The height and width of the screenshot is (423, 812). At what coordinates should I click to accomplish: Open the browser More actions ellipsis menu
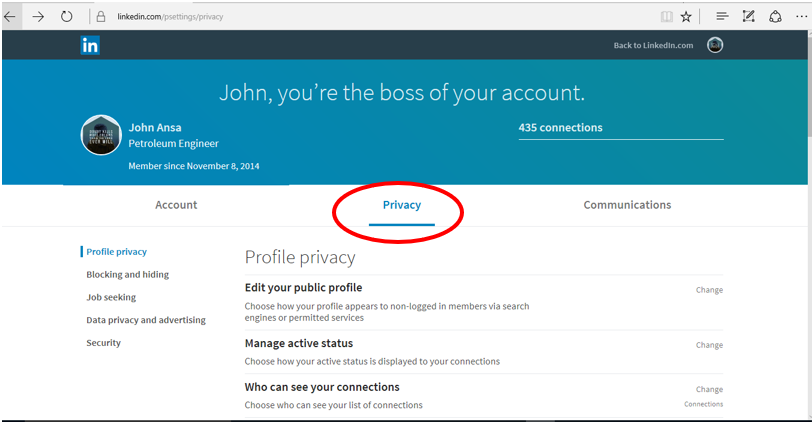click(x=801, y=17)
